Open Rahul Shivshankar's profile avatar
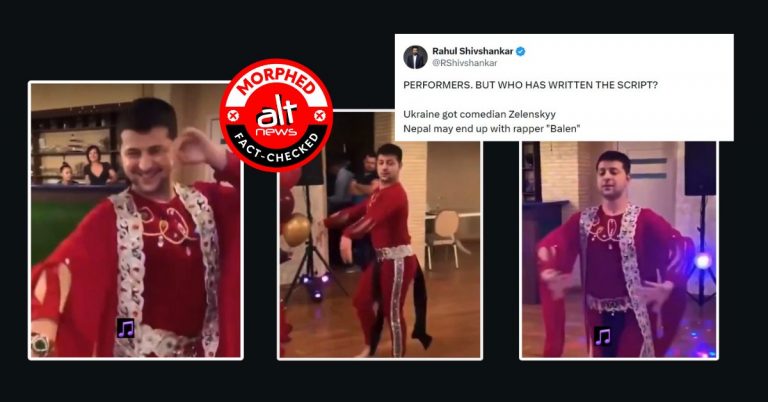 click(x=415, y=57)
